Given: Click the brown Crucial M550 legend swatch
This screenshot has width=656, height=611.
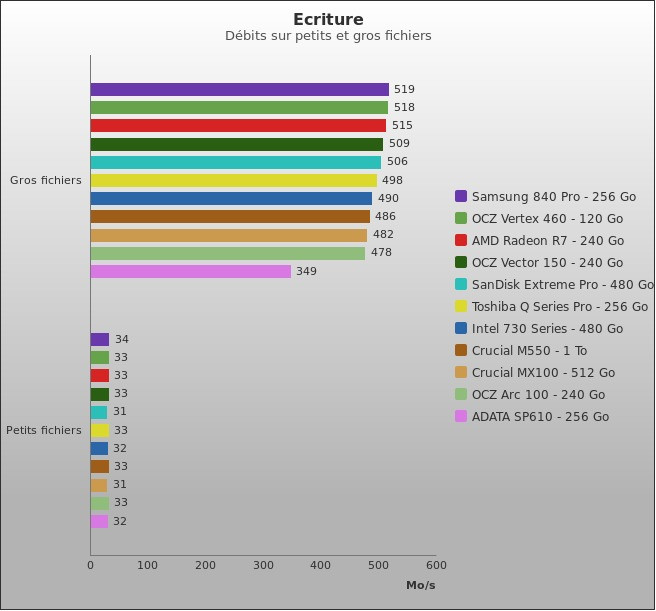Looking at the screenshot, I should point(461,350).
